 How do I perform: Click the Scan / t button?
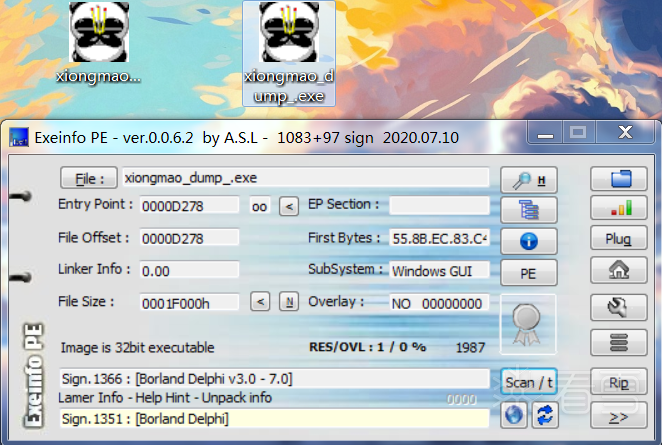pyautogui.click(x=529, y=382)
